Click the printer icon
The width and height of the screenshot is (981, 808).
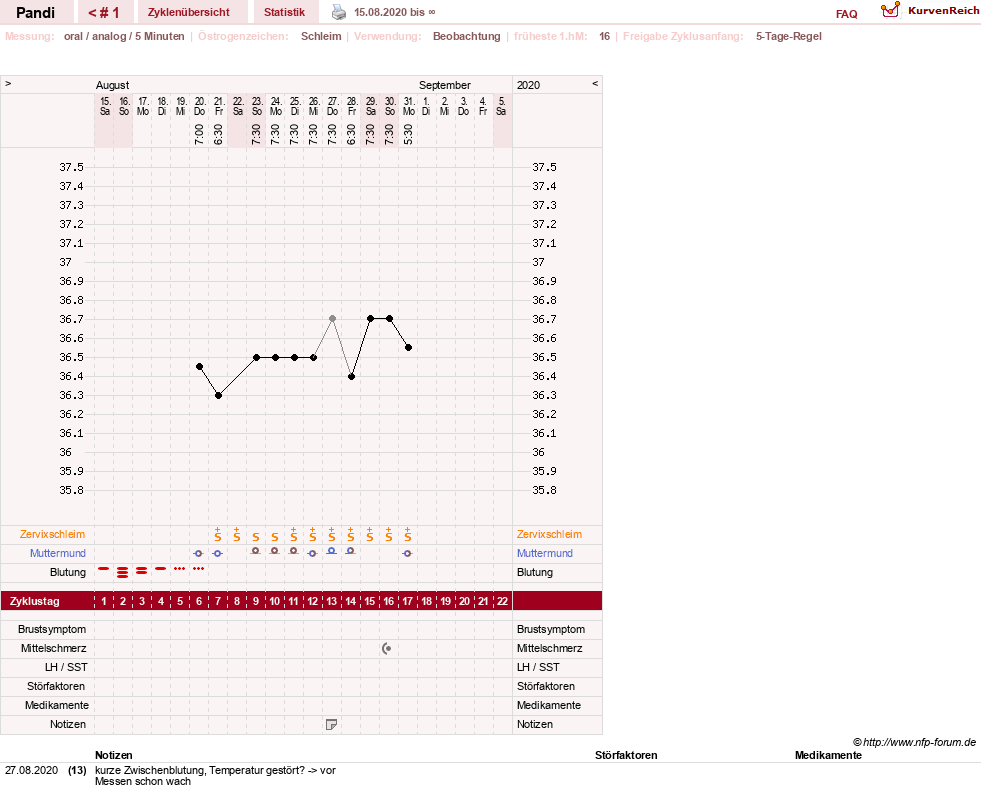338,12
